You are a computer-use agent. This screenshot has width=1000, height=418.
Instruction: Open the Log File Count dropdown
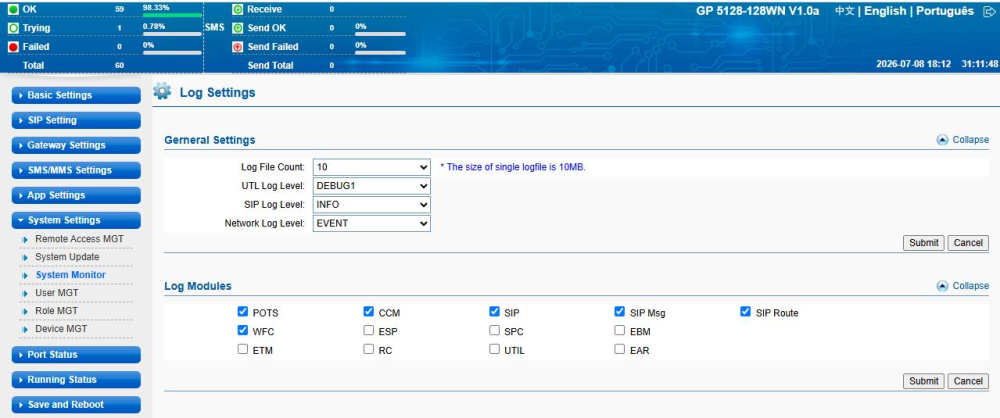pos(372,167)
